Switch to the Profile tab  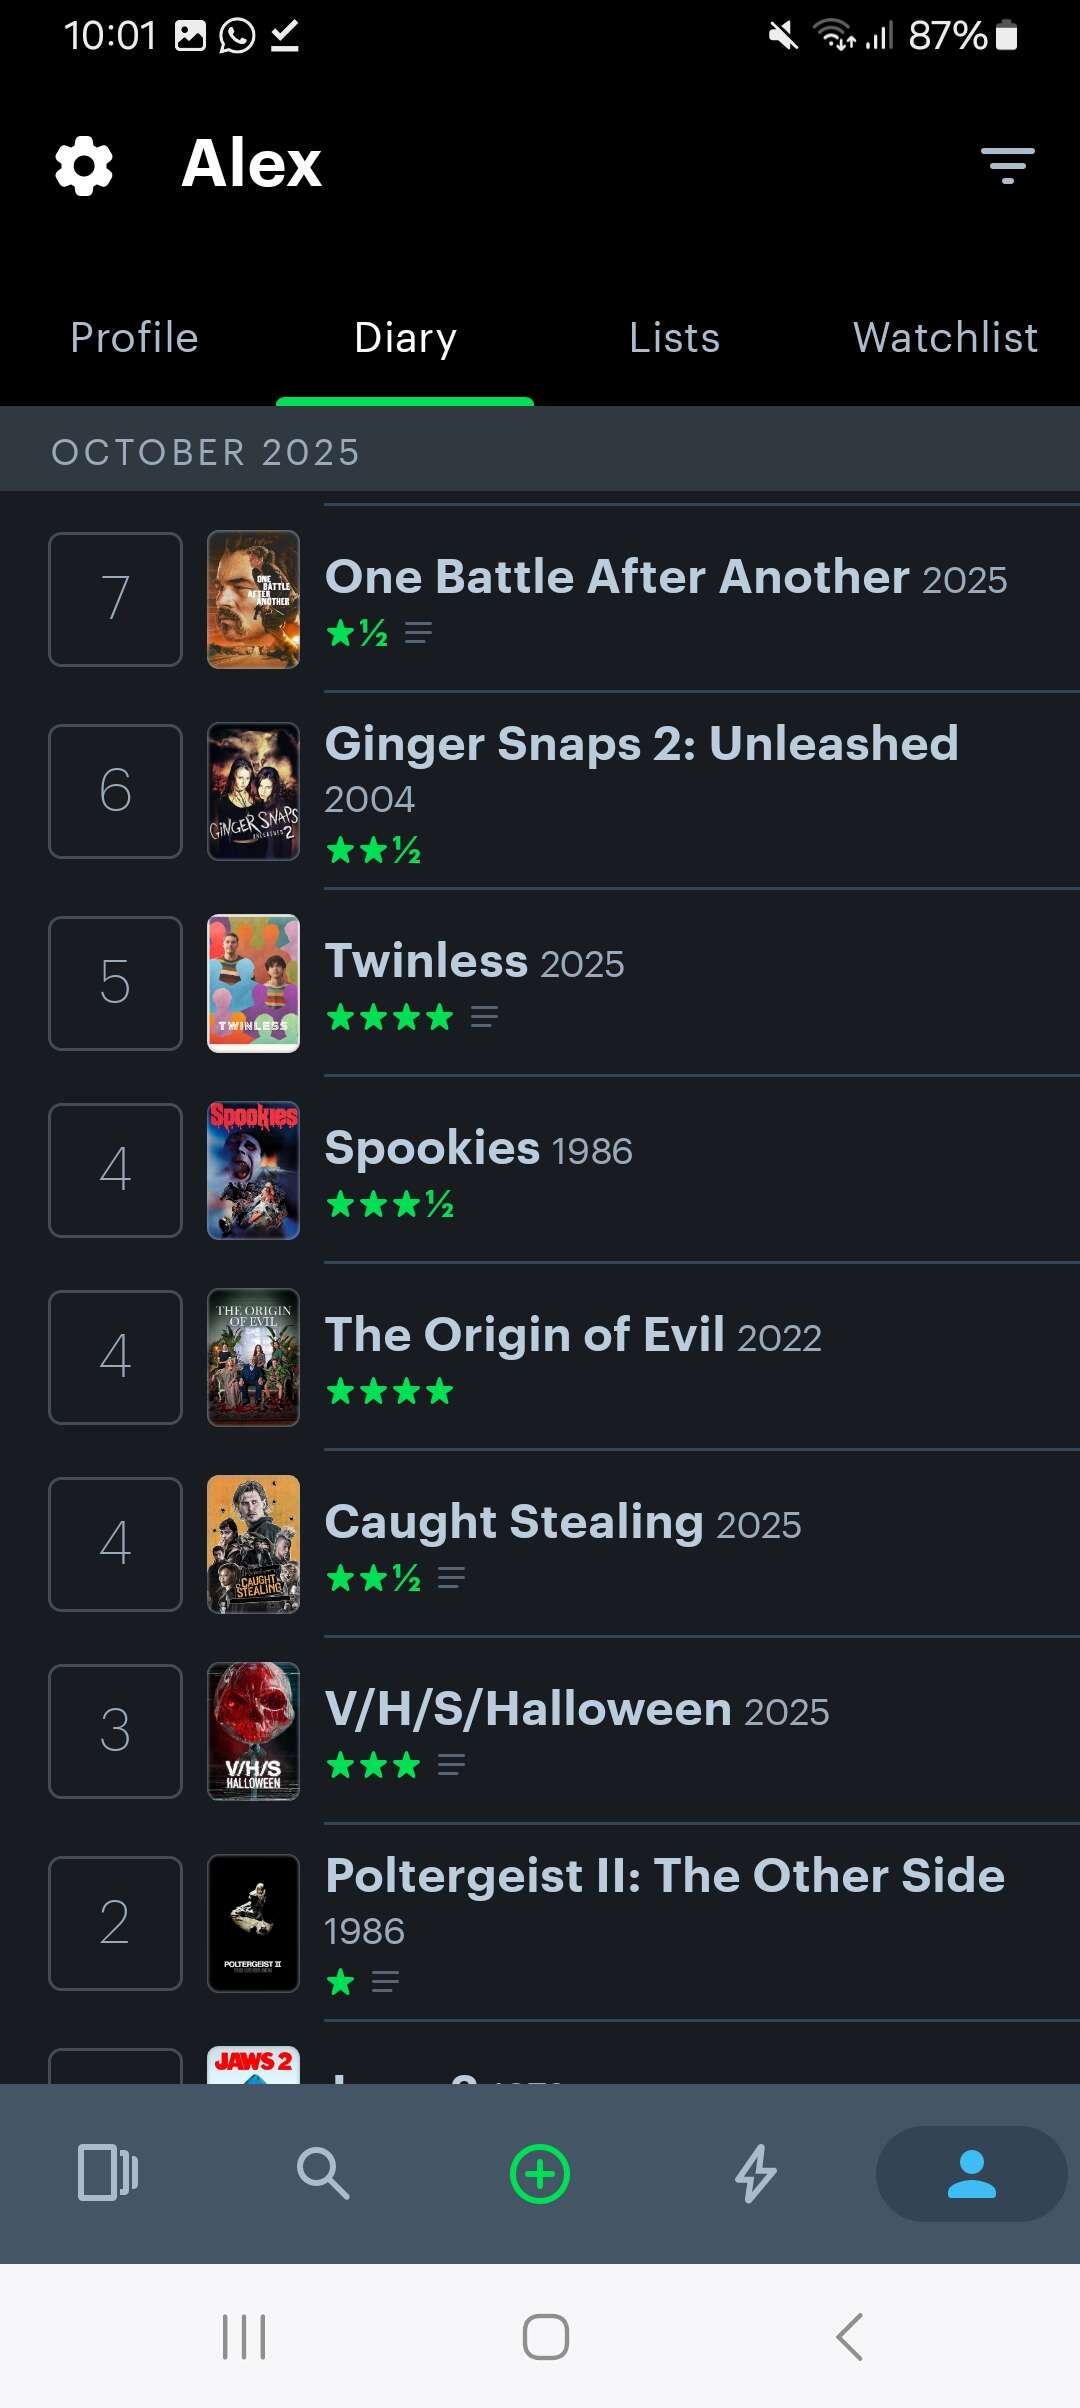pos(135,338)
